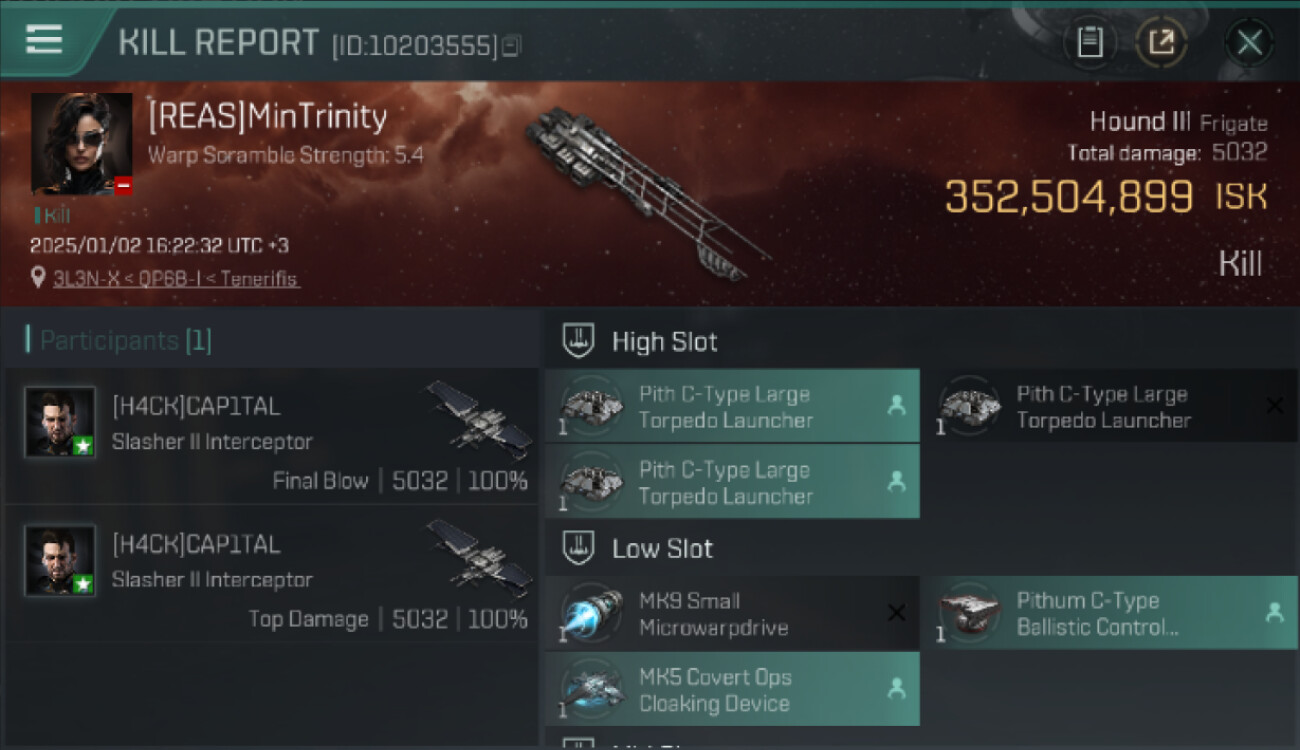
Task: Click the clipboard copy report icon
Action: point(1090,42)
